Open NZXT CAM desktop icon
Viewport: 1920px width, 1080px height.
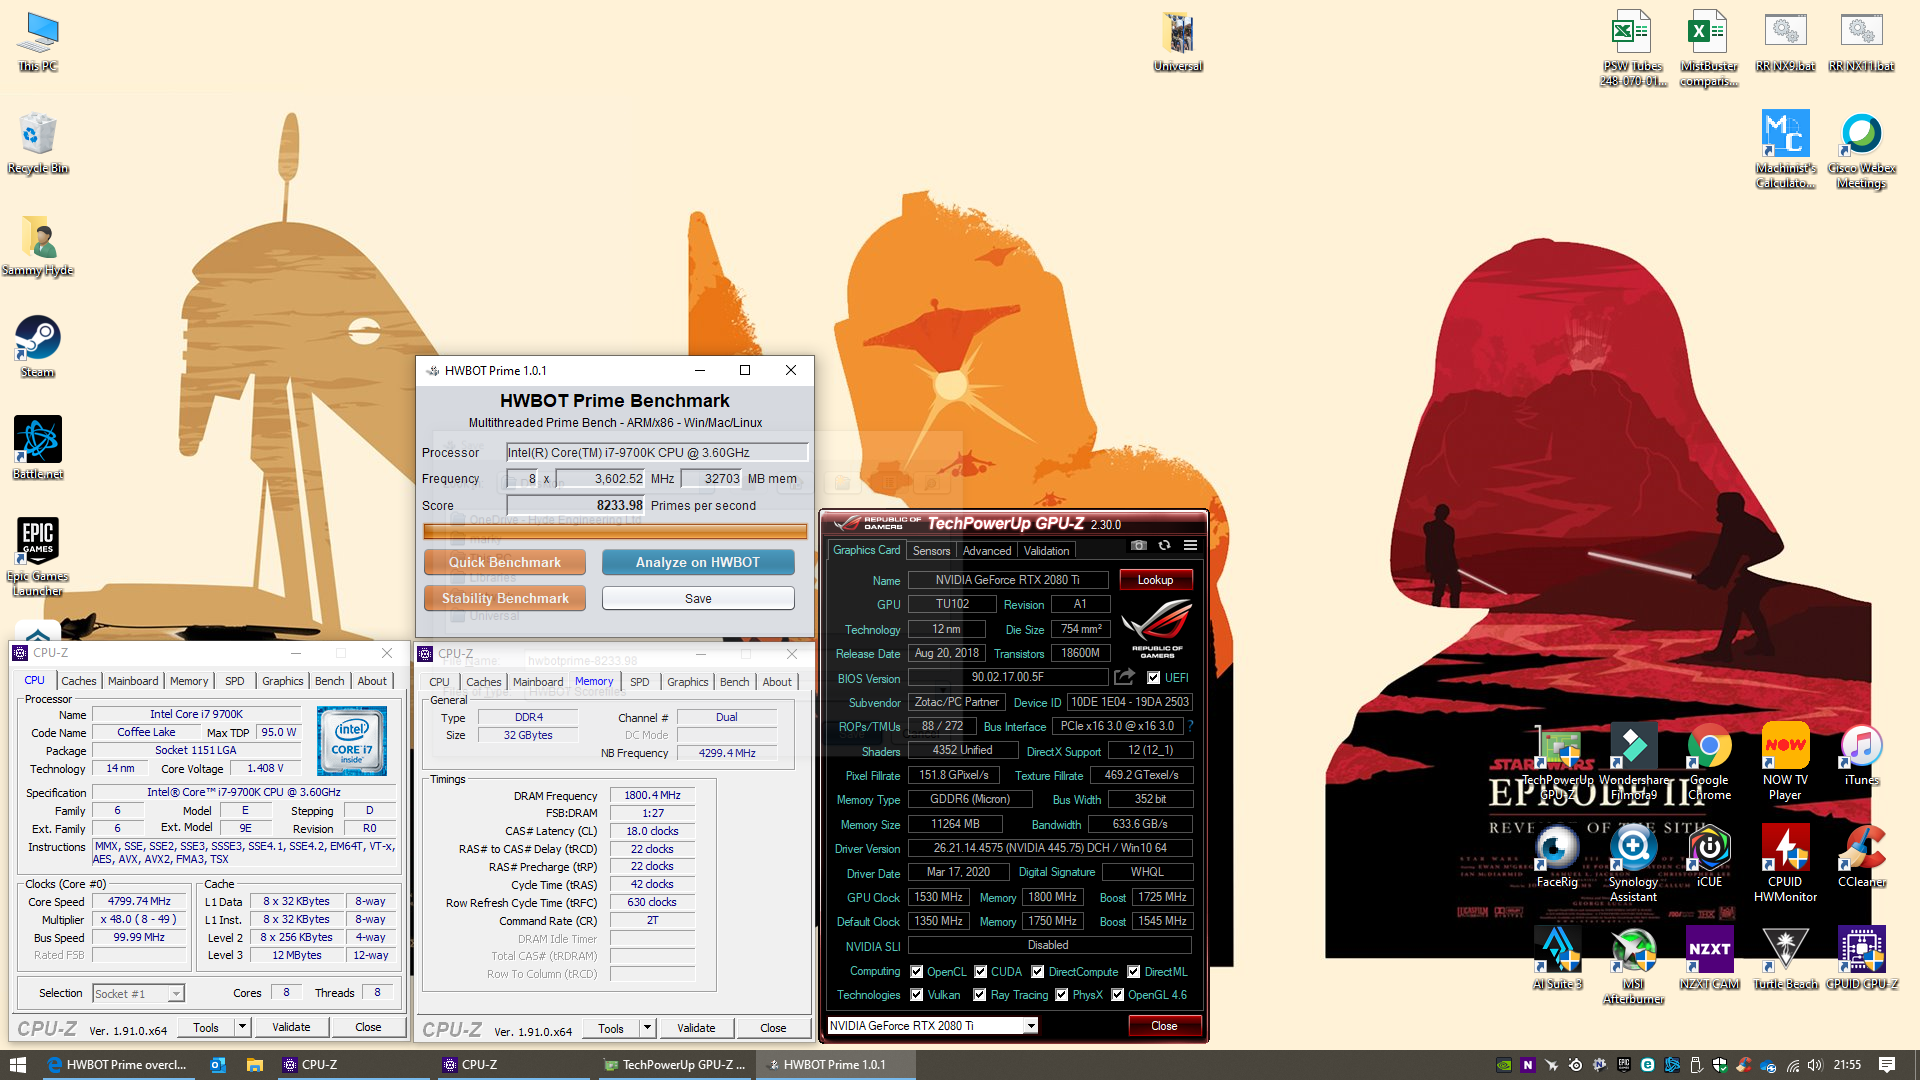coord(1709,959)
